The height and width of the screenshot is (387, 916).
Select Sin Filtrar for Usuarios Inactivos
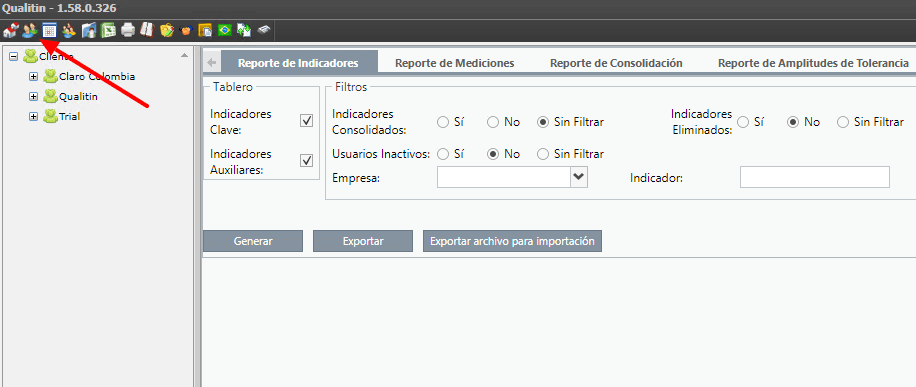[x=543, y=154]
